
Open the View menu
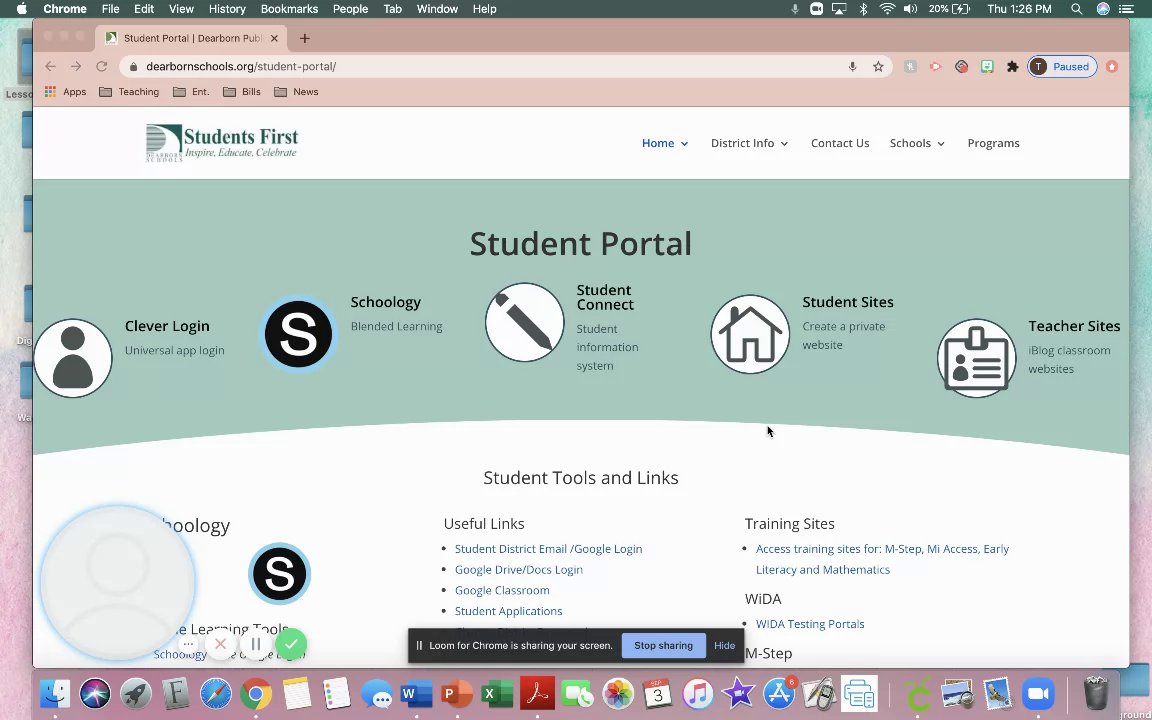181,9
